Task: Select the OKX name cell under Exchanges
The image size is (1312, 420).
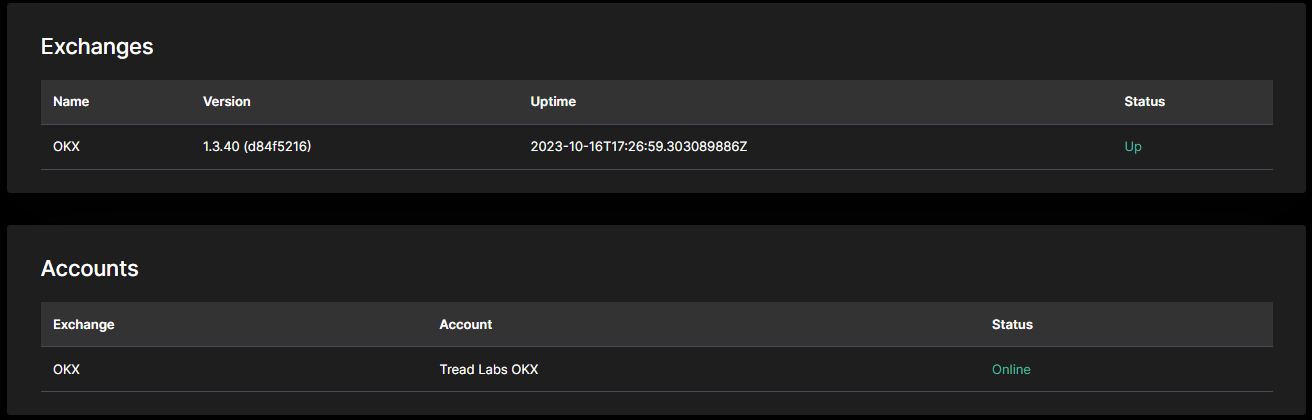Action: (x=66, y=147)
